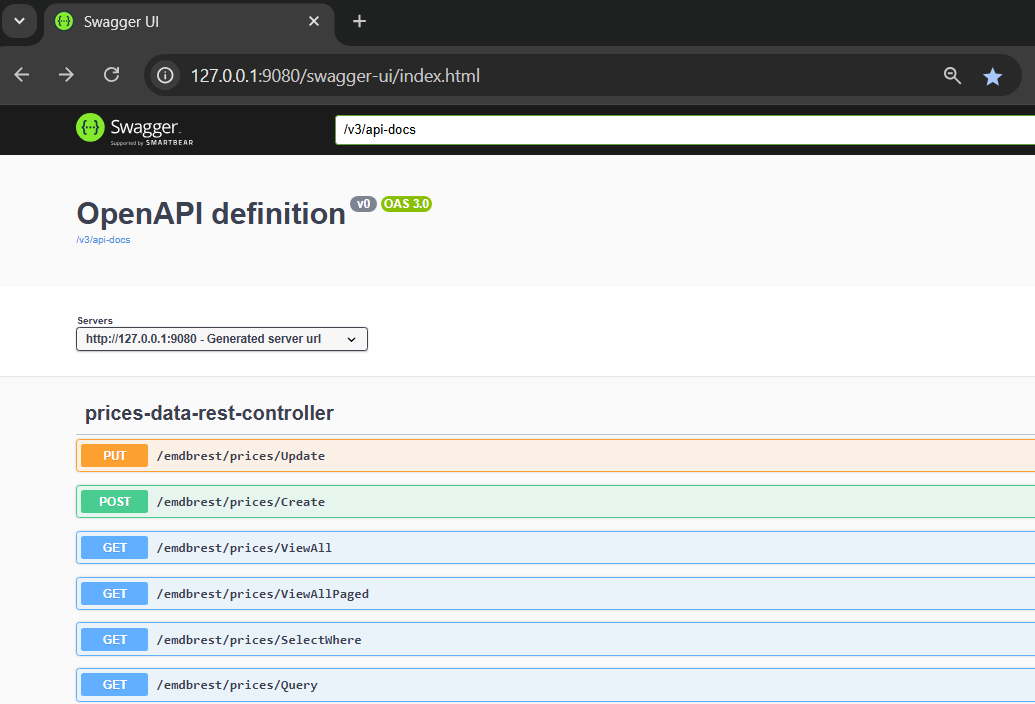
Task: Expand the GET /emdbrest/prices/ViewAll operation
Action: pyautogui.click(x=555, y=548)
